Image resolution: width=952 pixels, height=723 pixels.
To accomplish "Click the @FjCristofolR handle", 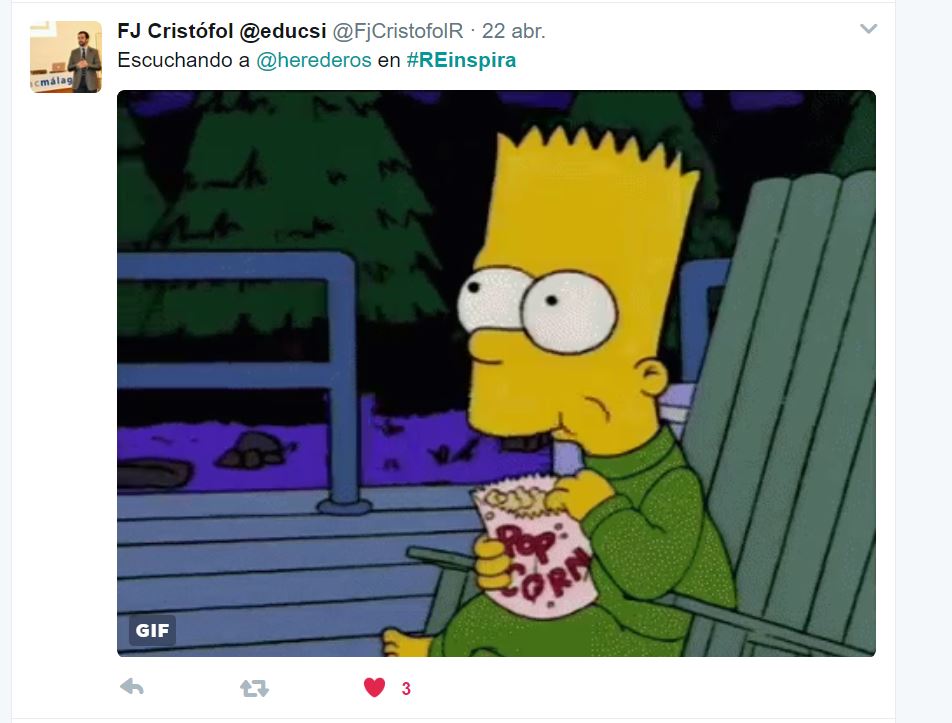I will [x=398, y=31].
